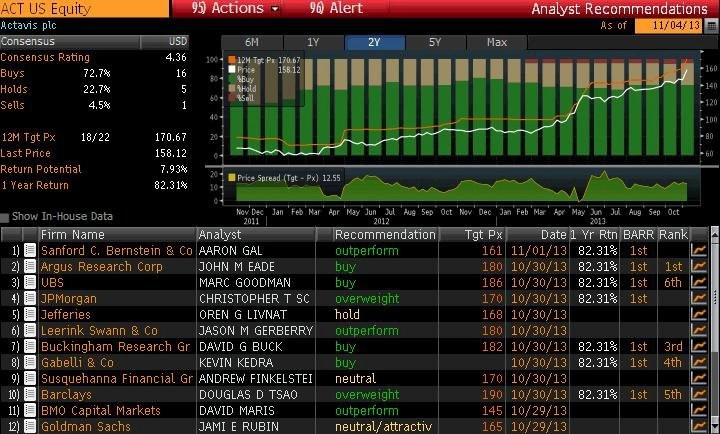Image resolution: width=720 pixels, height=434 pixels.
Task: Toggle 12M Tgt Px orange legend swatch
Action: point(232,60)
